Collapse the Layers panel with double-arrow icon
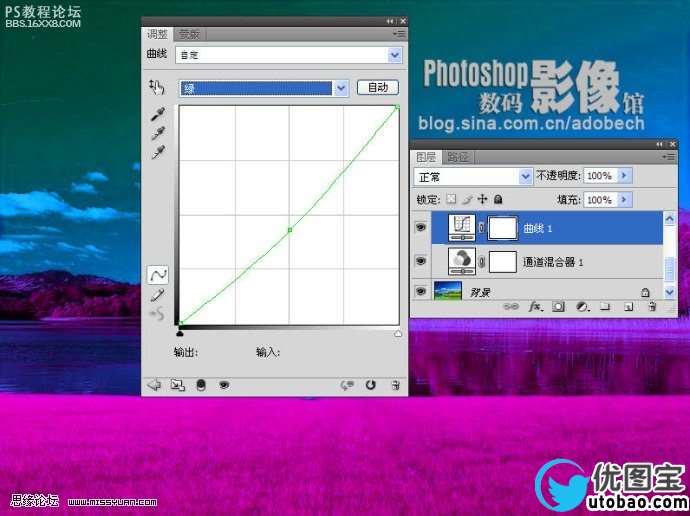This screenshot has width=690, height=516. [659, 144]
